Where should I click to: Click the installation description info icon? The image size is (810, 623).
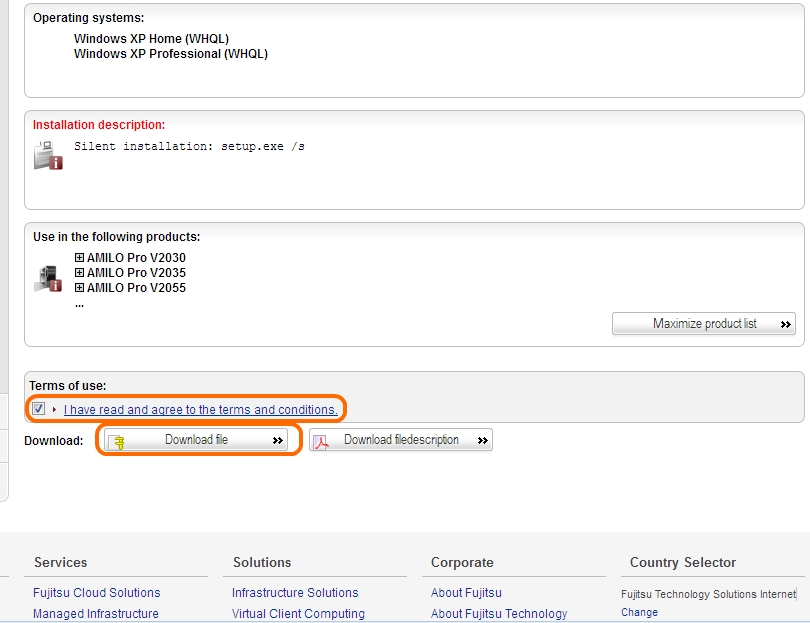click(48, 155)
